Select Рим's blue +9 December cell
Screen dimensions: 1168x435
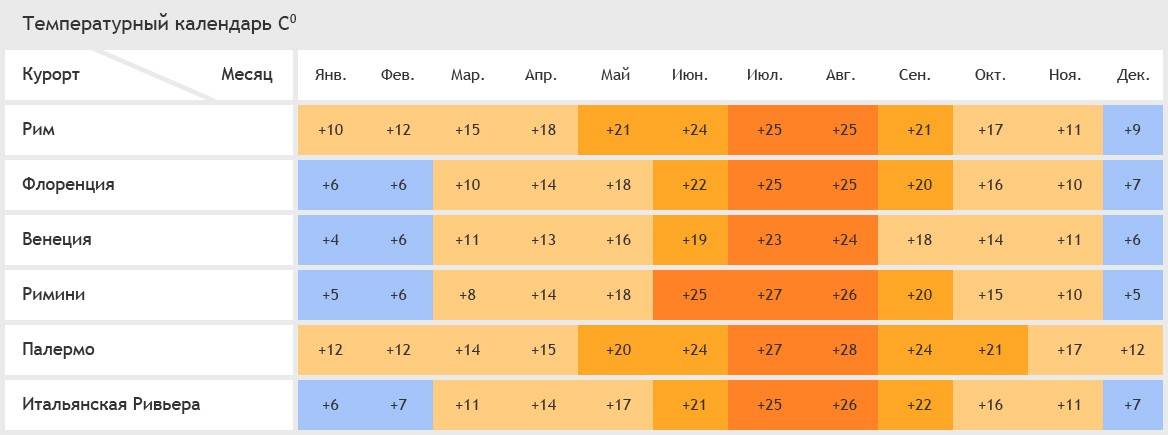pyautogui.click(x=1133, y=130)
